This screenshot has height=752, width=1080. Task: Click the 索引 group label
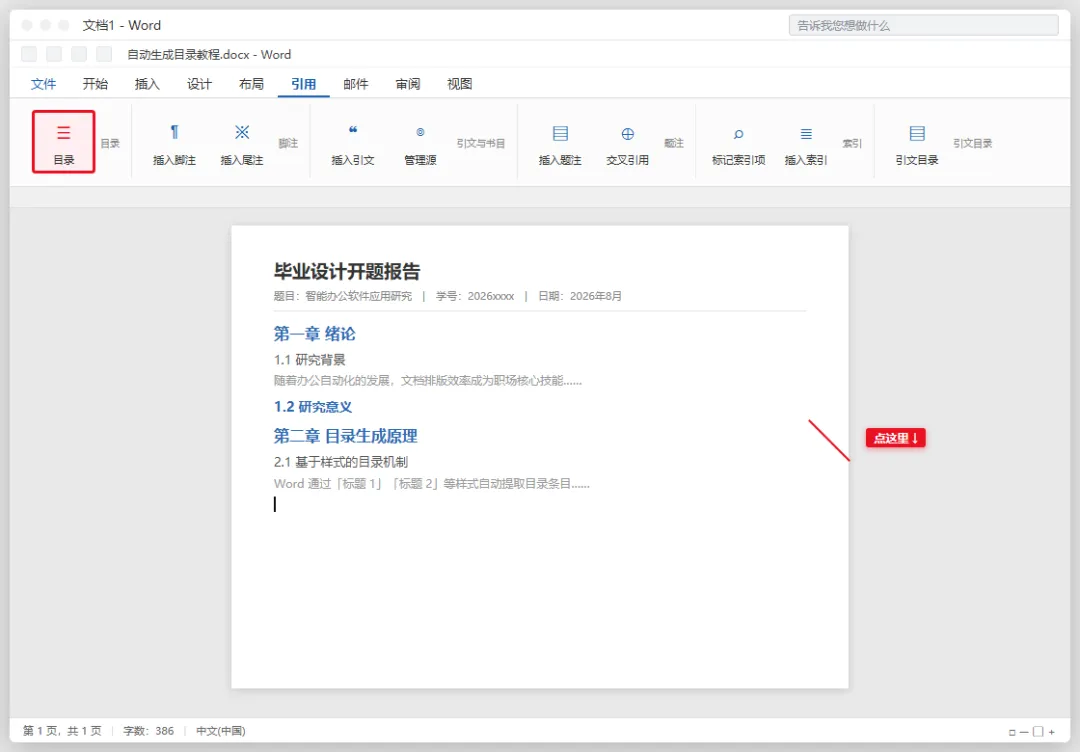[x=852, y=143]
